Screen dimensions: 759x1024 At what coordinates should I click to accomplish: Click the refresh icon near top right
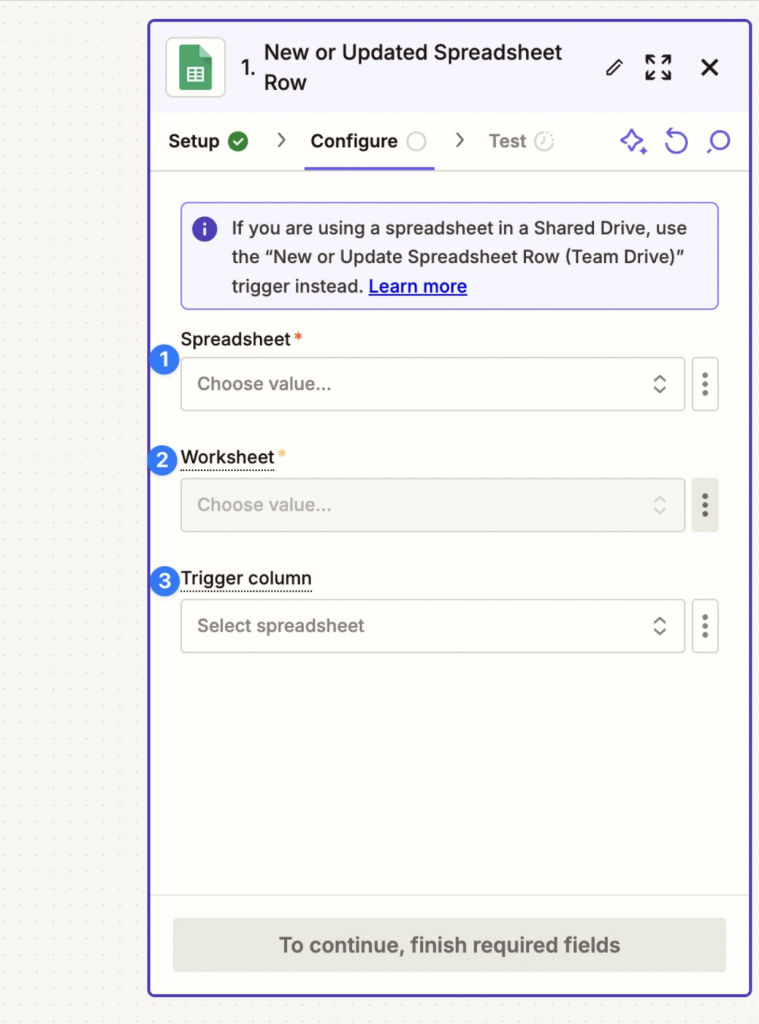click(x=676, y=142)
